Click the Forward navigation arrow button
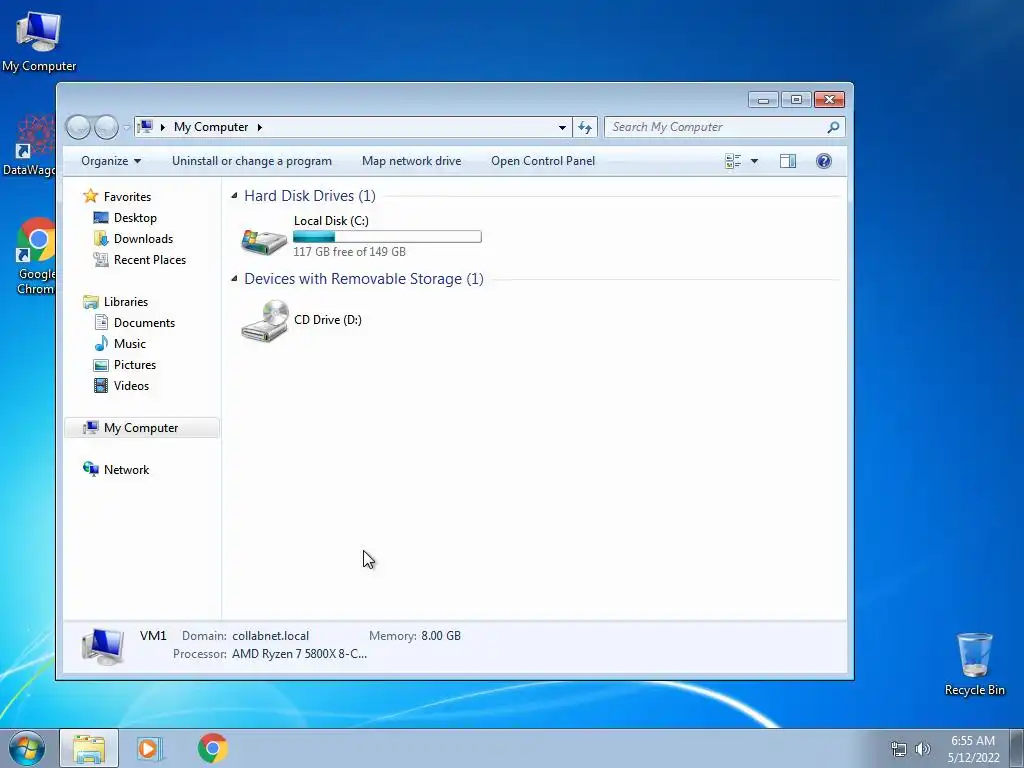 point(106,127)
